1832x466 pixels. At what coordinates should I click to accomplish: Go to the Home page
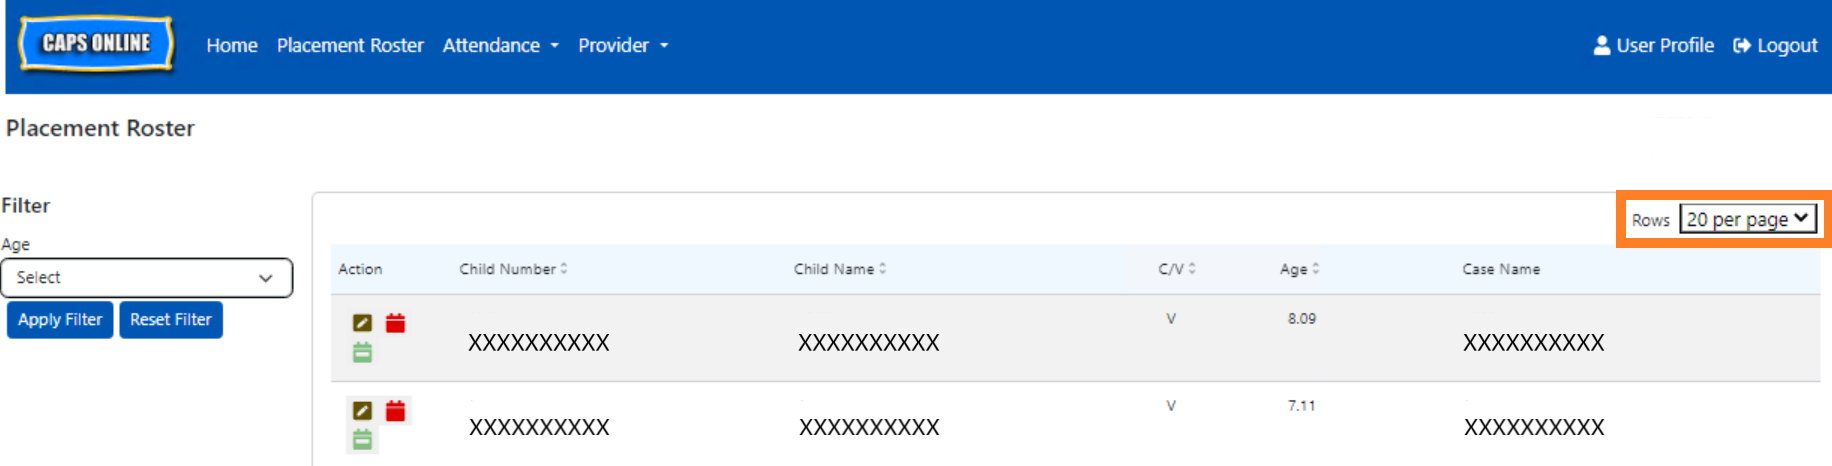(x=232, y=45)
